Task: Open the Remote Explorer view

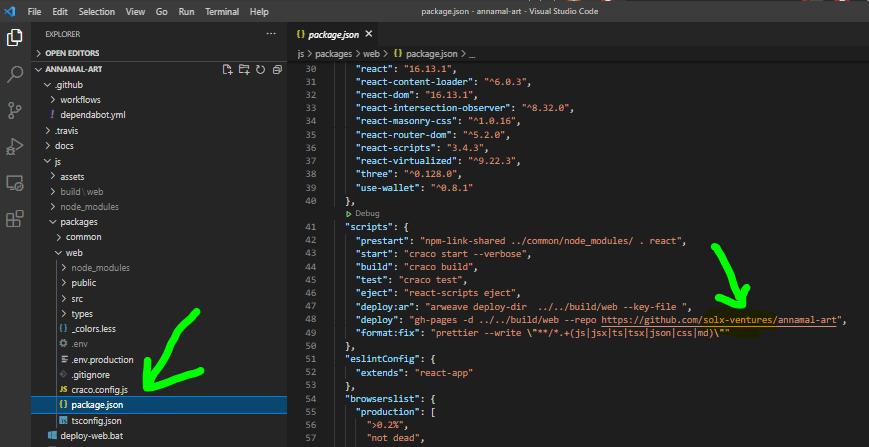Action: (x=15, y=183)
